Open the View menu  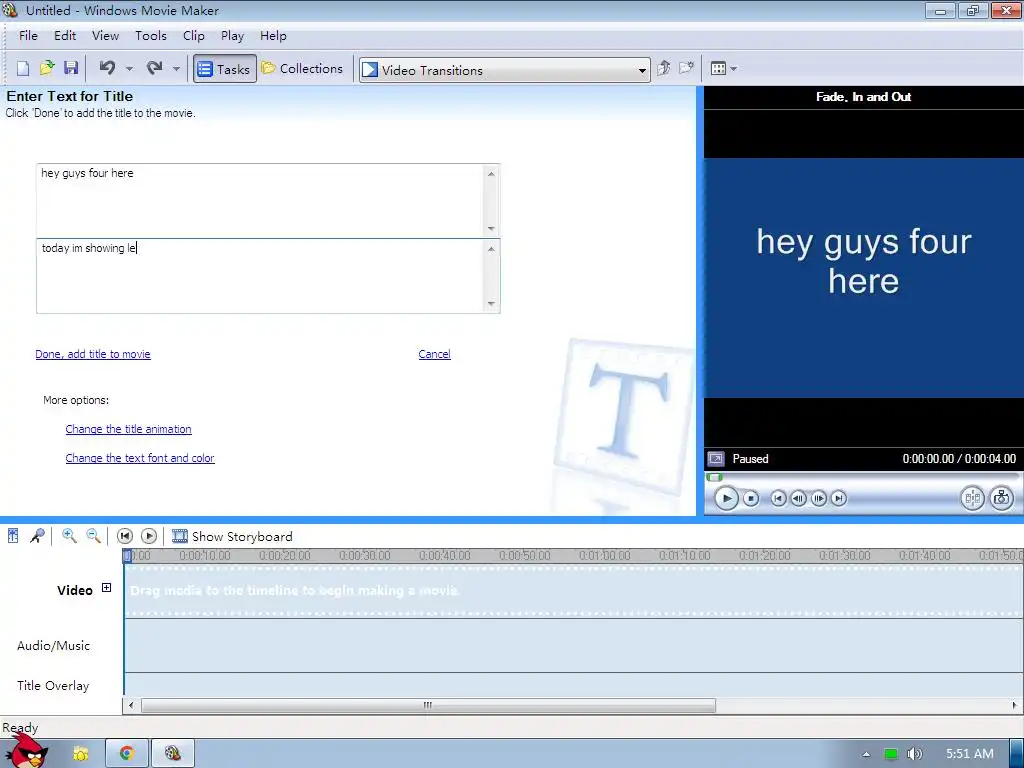pos(105,36)
